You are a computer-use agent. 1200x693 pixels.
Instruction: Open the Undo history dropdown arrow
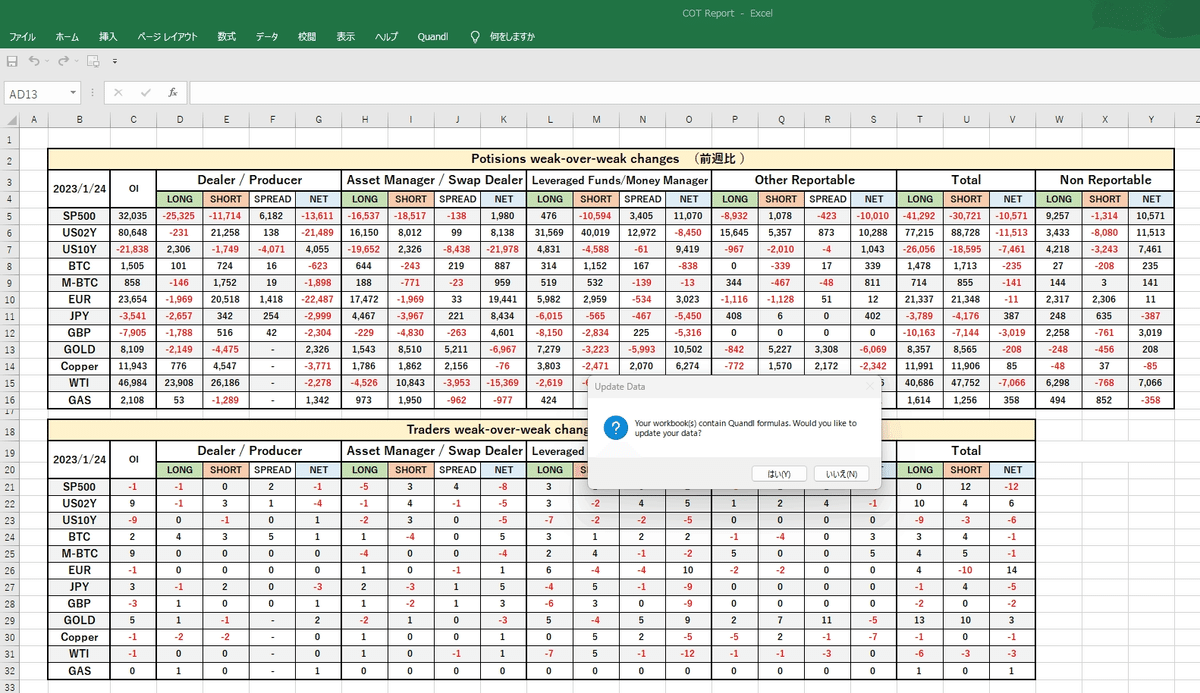coord(47,61)
